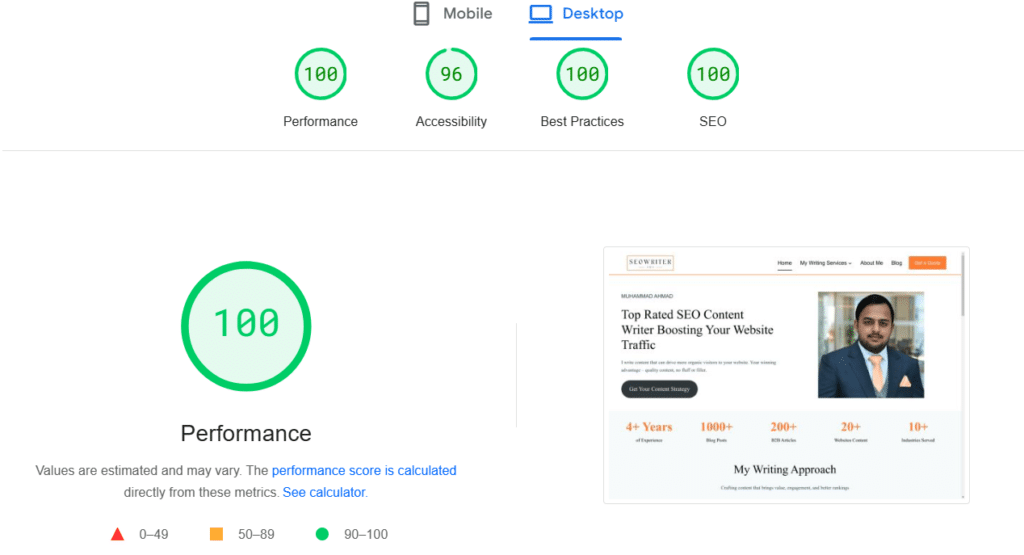Click the profile photo in the page screenshot
This screenshot has height=555, width=1024.
point(870,345)
